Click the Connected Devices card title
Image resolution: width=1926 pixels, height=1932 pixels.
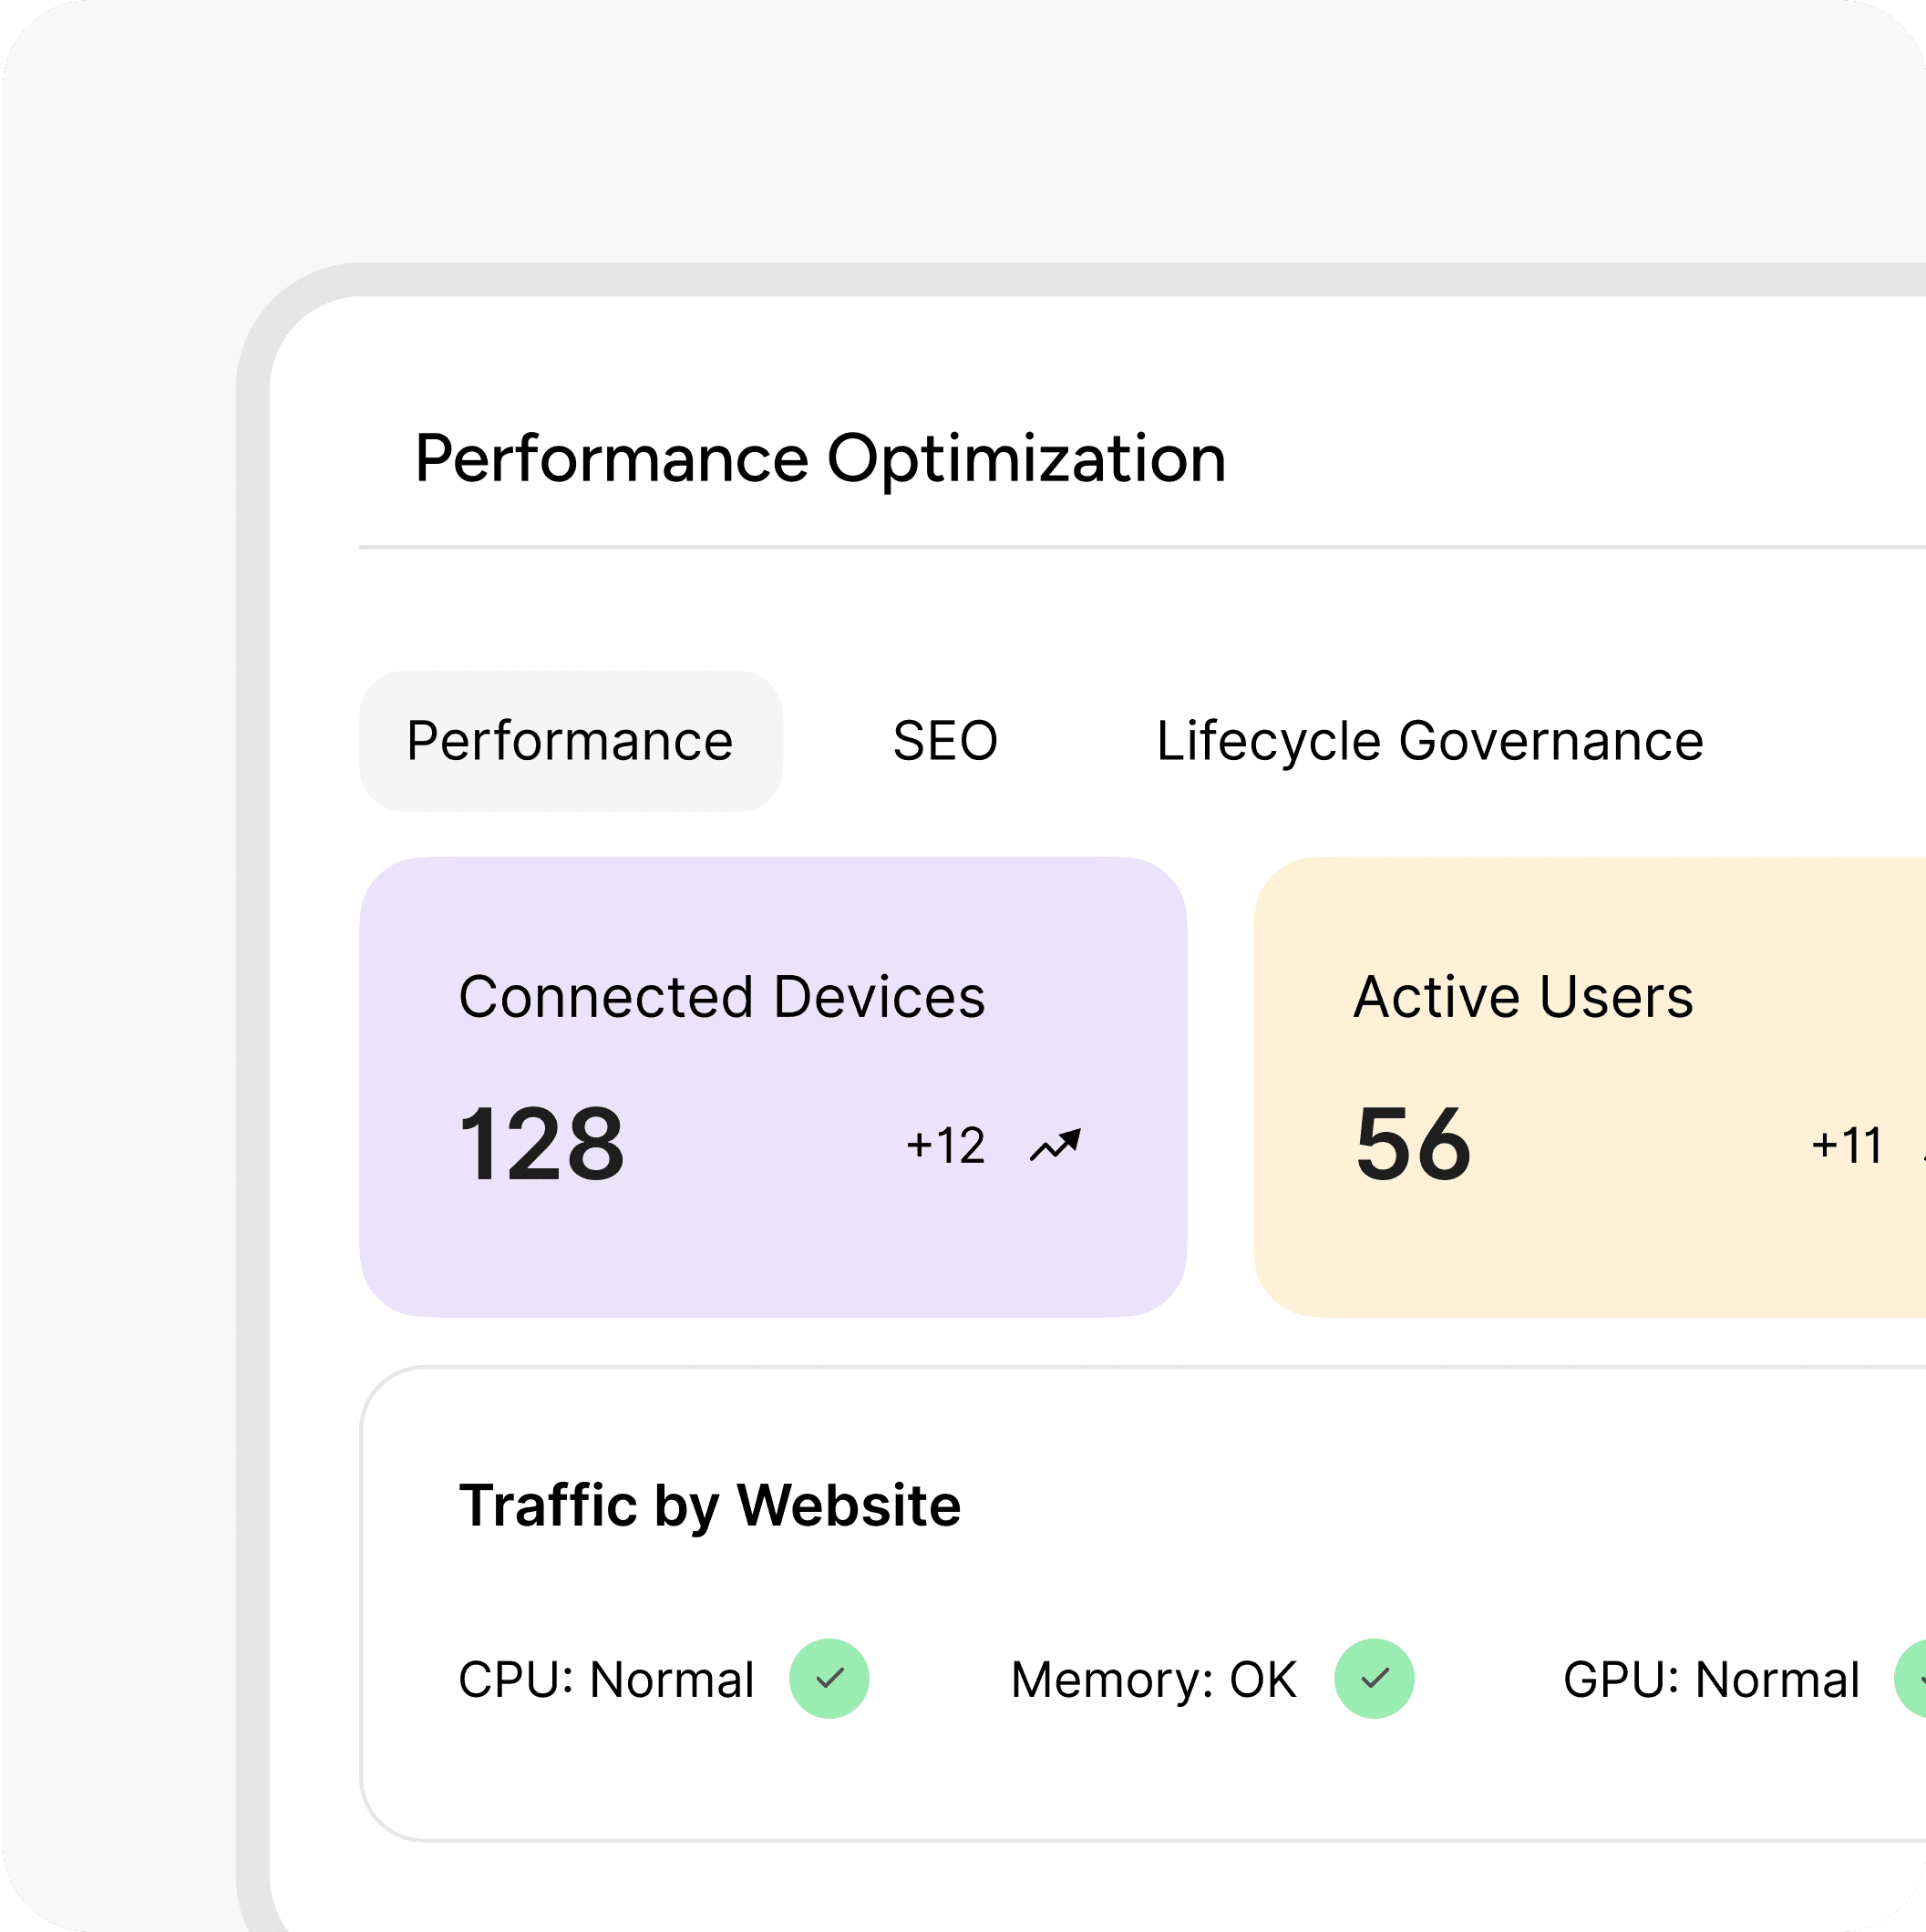721,997
